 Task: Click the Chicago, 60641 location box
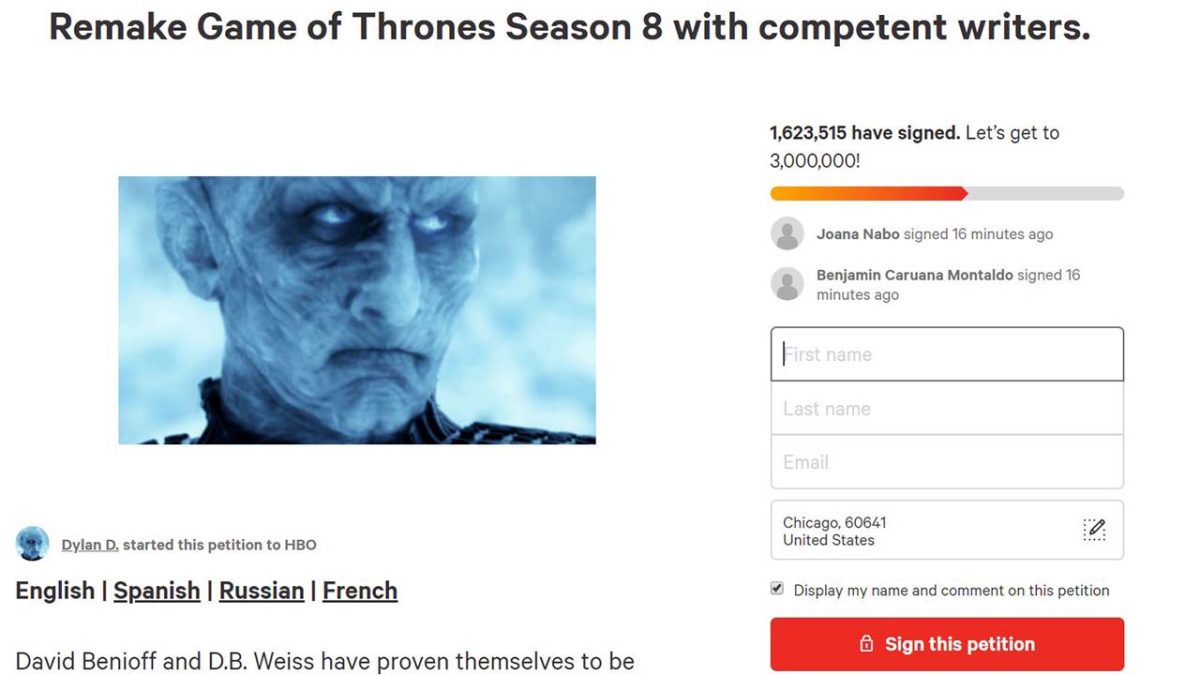coord(920,530)
